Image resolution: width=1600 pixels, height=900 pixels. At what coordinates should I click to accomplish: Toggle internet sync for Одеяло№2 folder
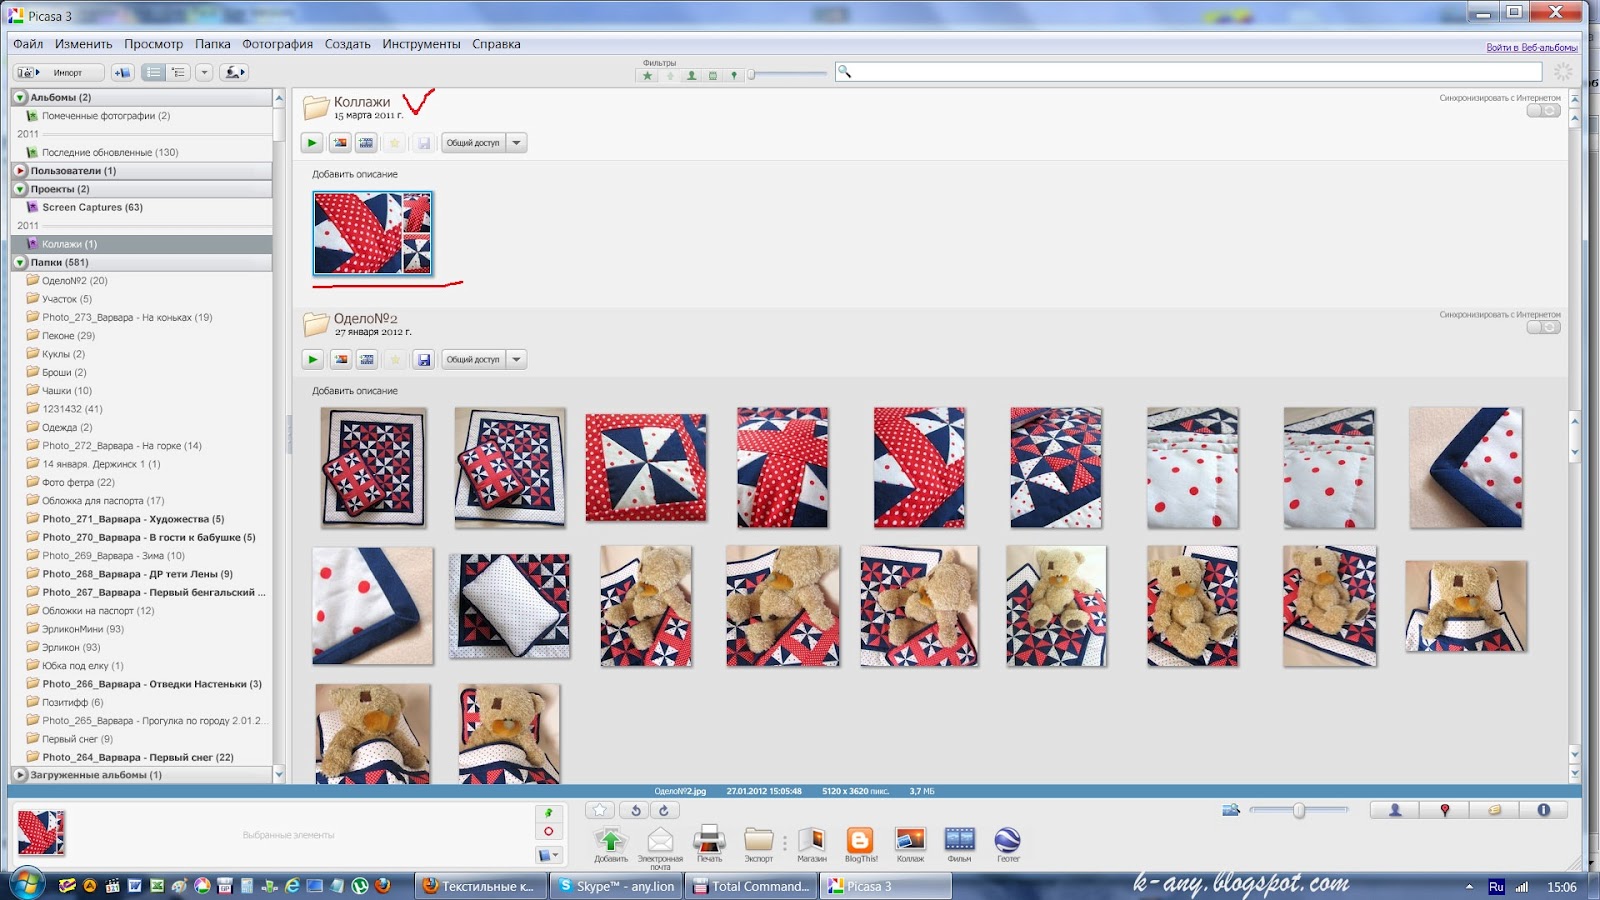click(1543, 328)
